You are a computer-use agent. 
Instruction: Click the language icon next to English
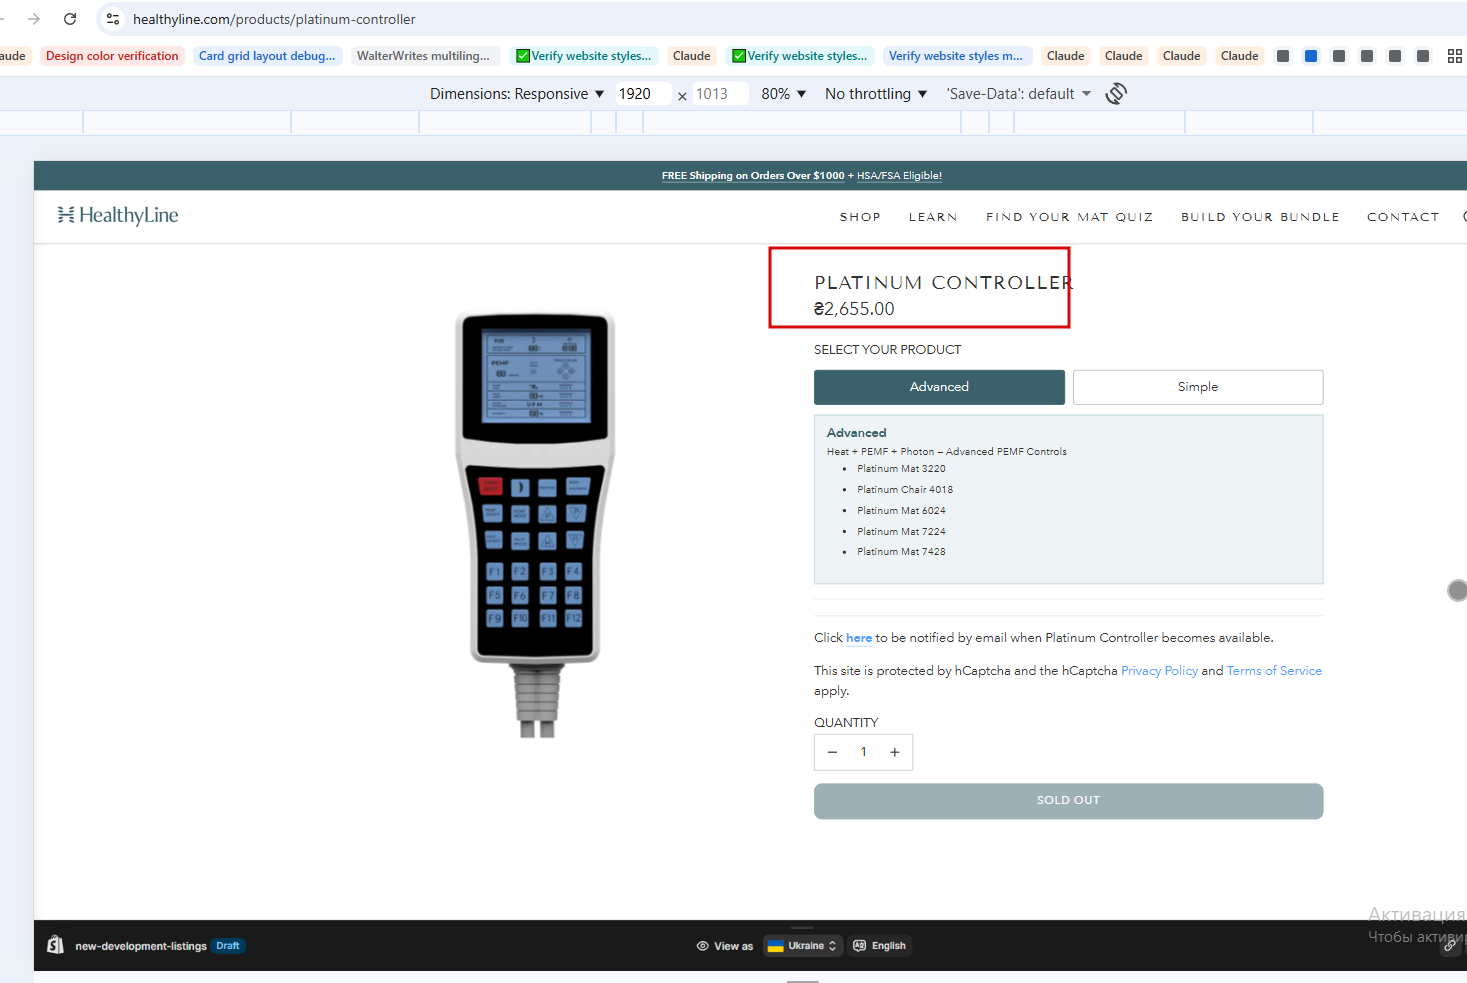859,946
